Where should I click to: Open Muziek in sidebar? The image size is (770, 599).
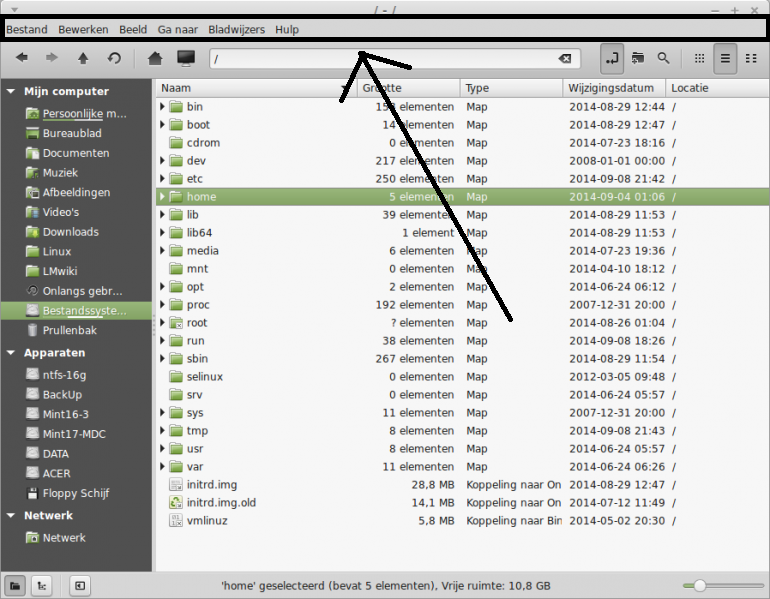point(52,173)
